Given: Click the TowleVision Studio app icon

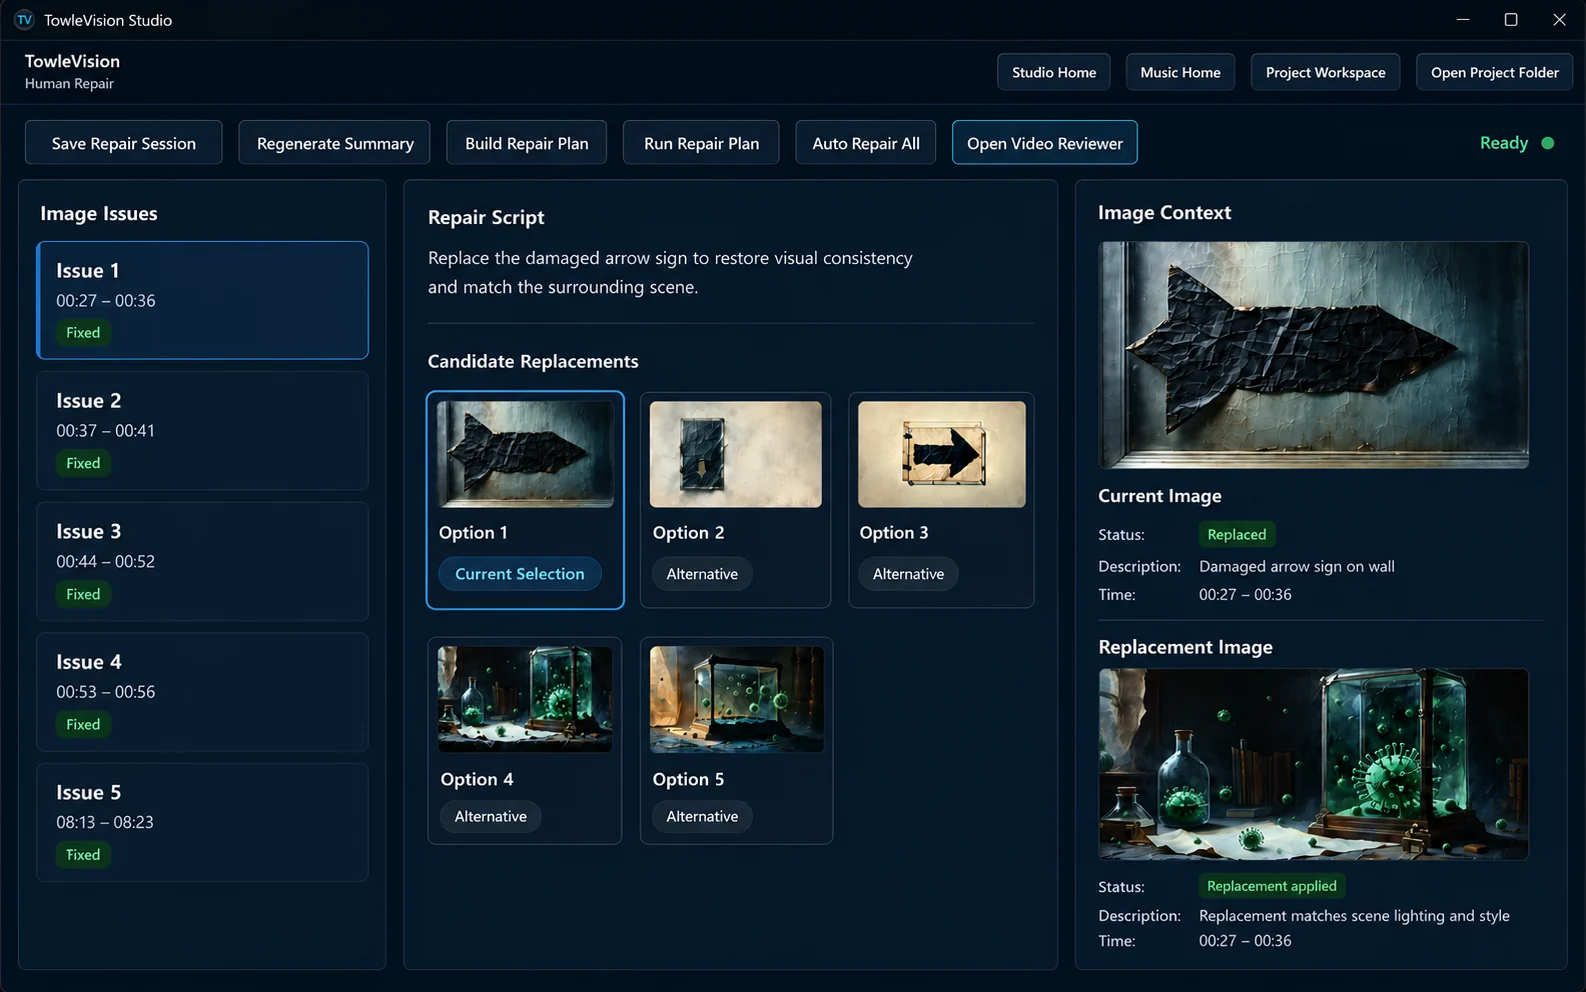Looking at the screenshot, I should (x=24, y=20).
